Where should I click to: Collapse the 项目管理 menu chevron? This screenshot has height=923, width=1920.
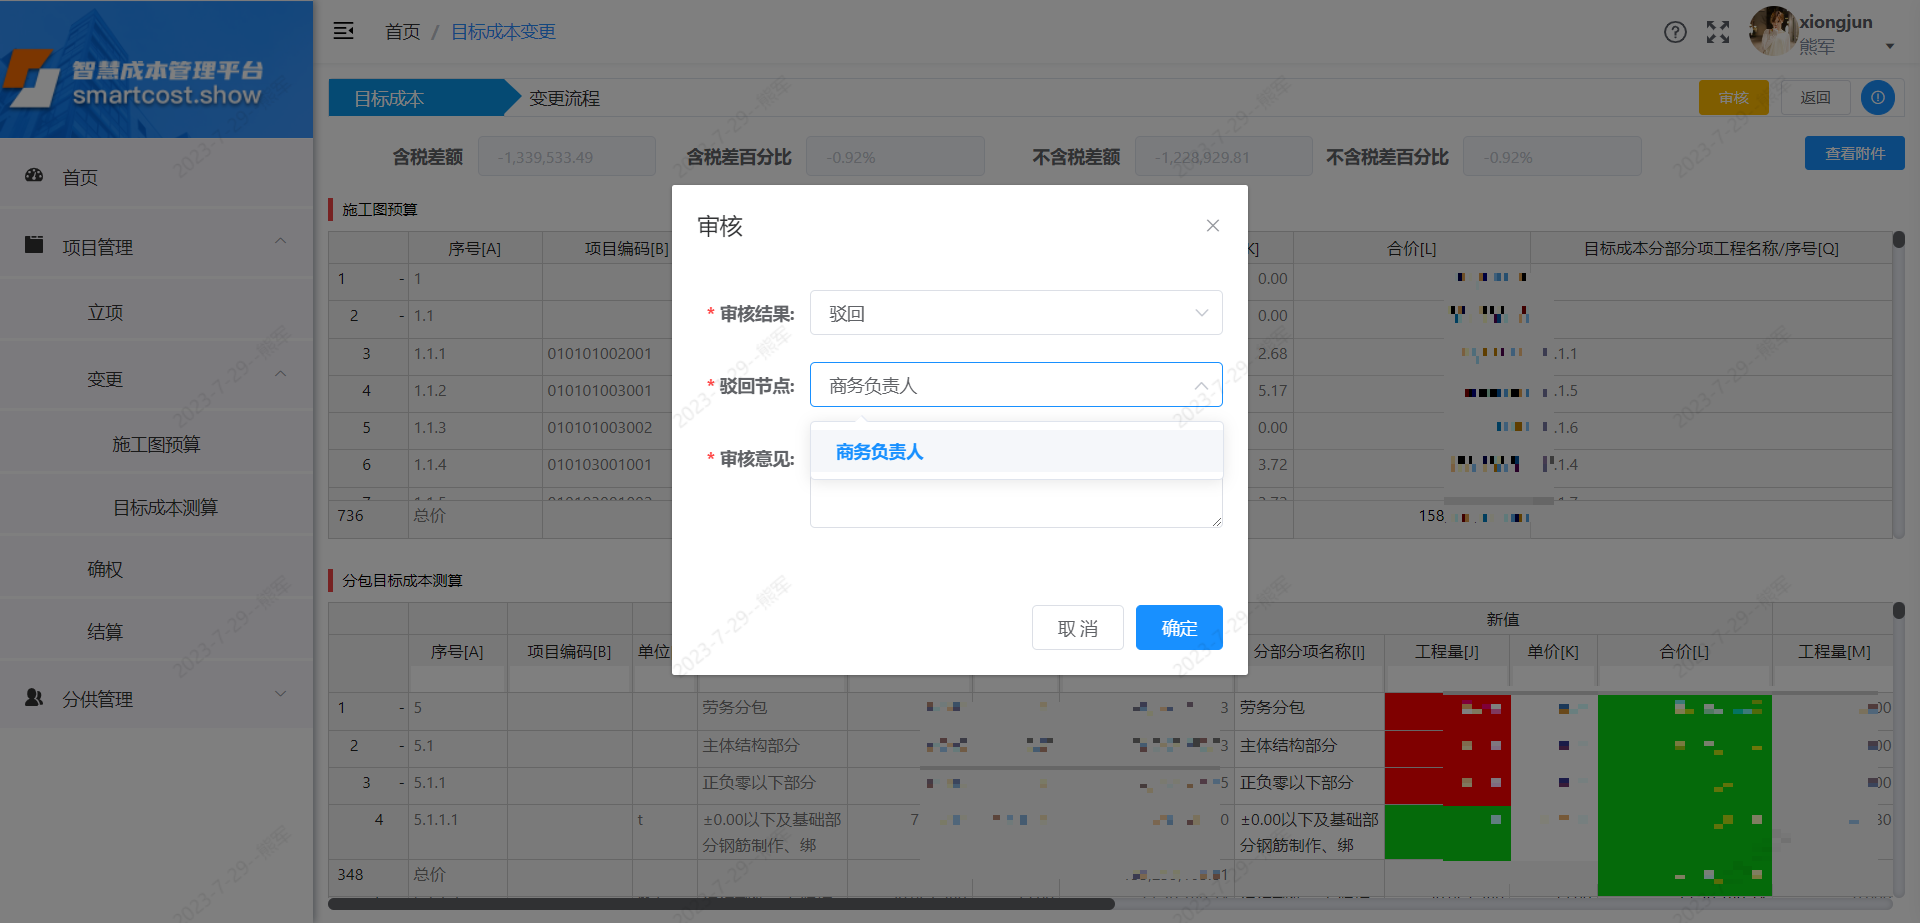click(x=281, y=241)
